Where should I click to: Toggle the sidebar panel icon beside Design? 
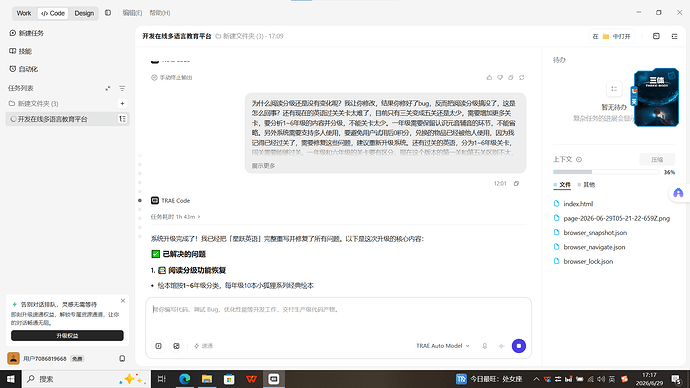108,13
